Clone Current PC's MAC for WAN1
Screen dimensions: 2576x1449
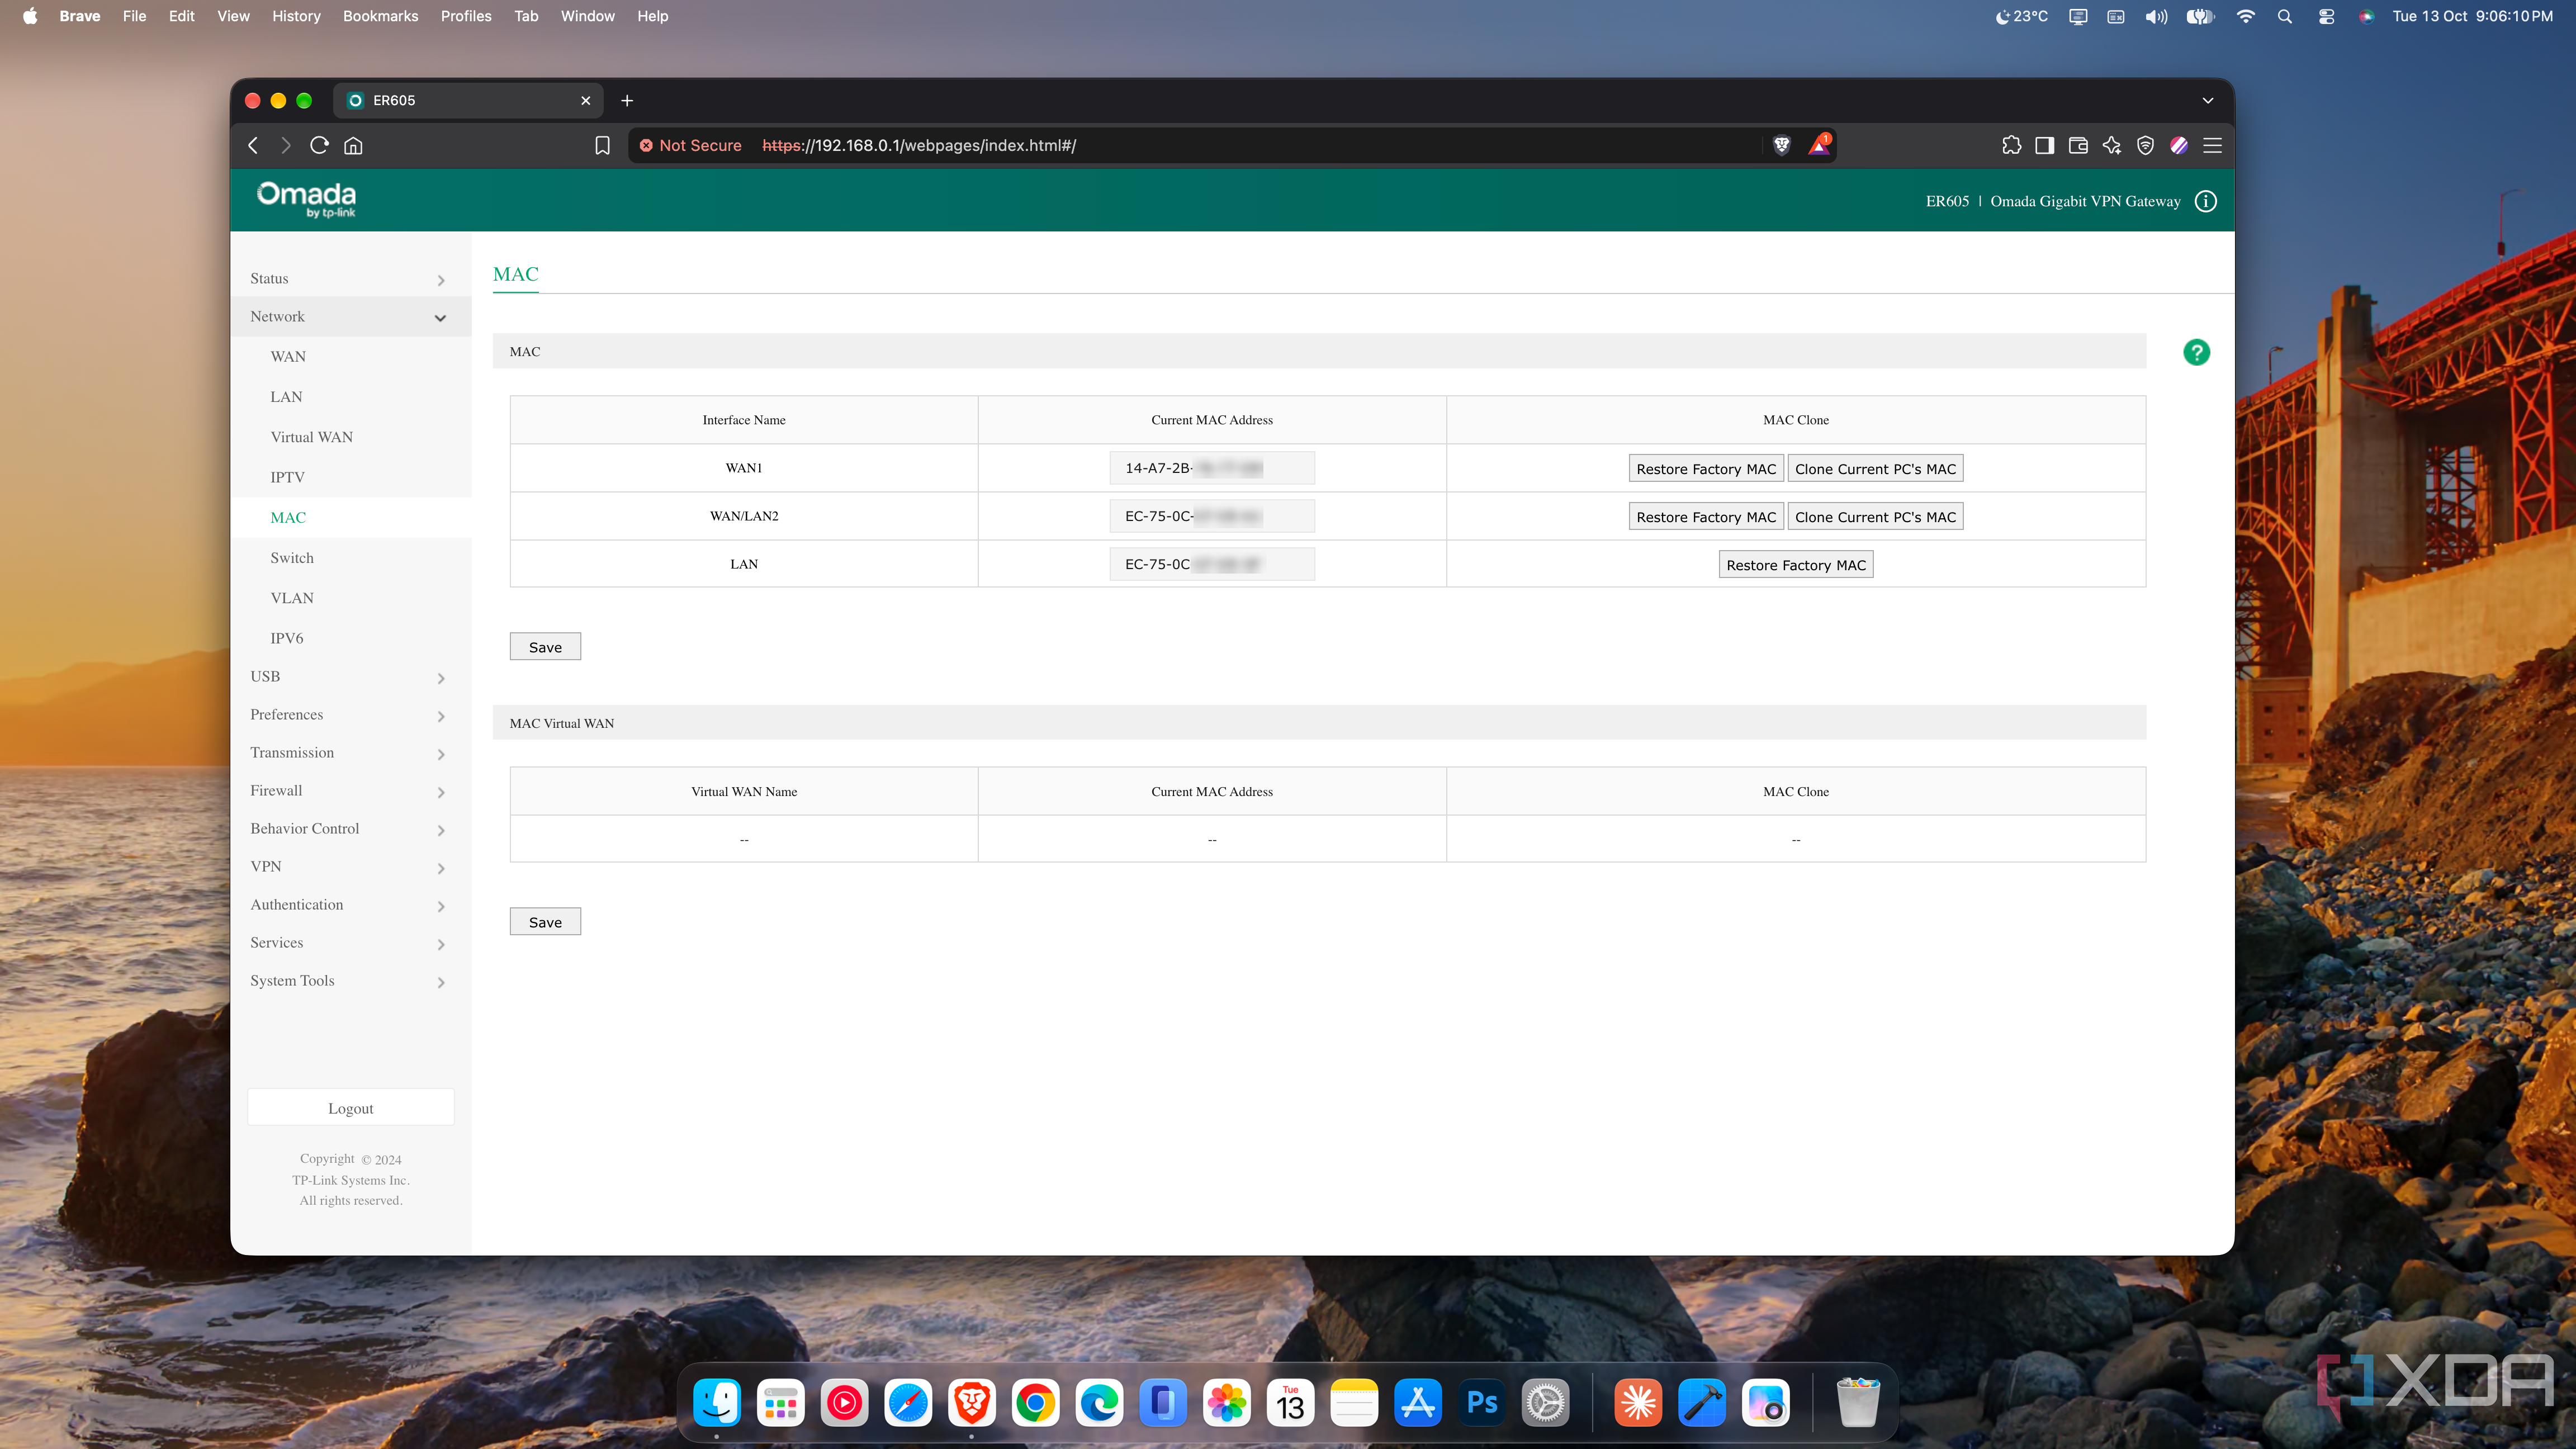pyautogui.click(x=1875, y=468)
